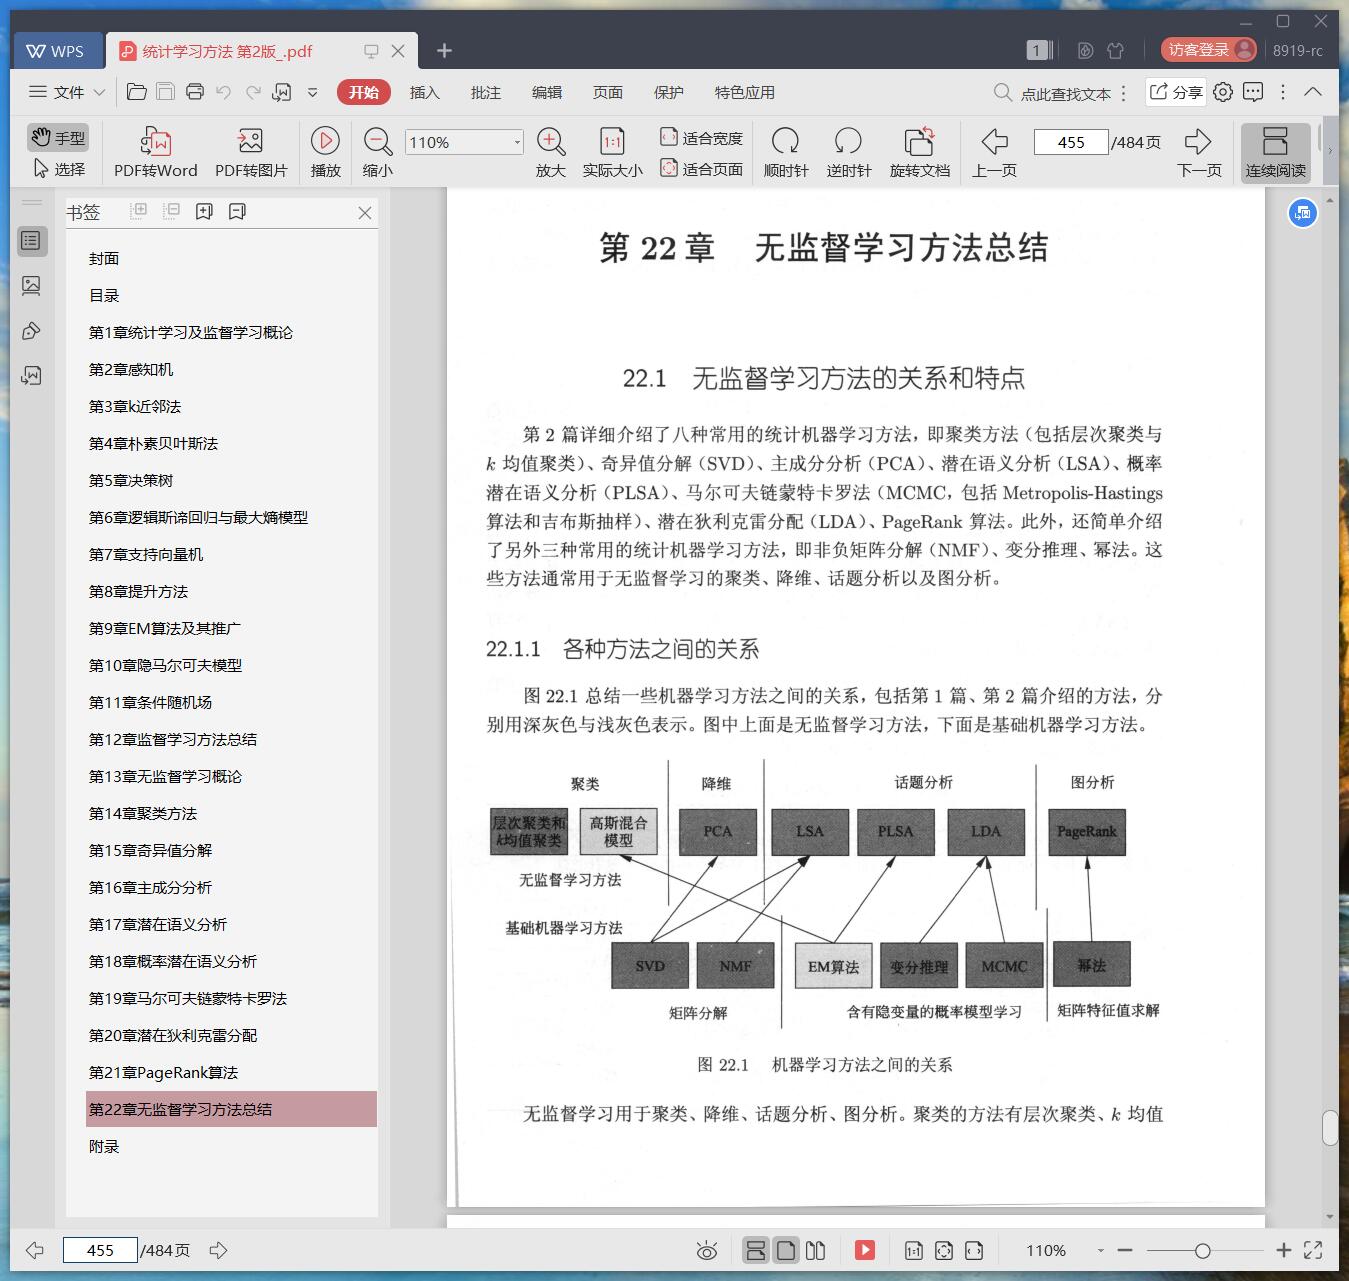
Task: Expand the 文件 menu arrow
Action: click(x=99, y=92)
